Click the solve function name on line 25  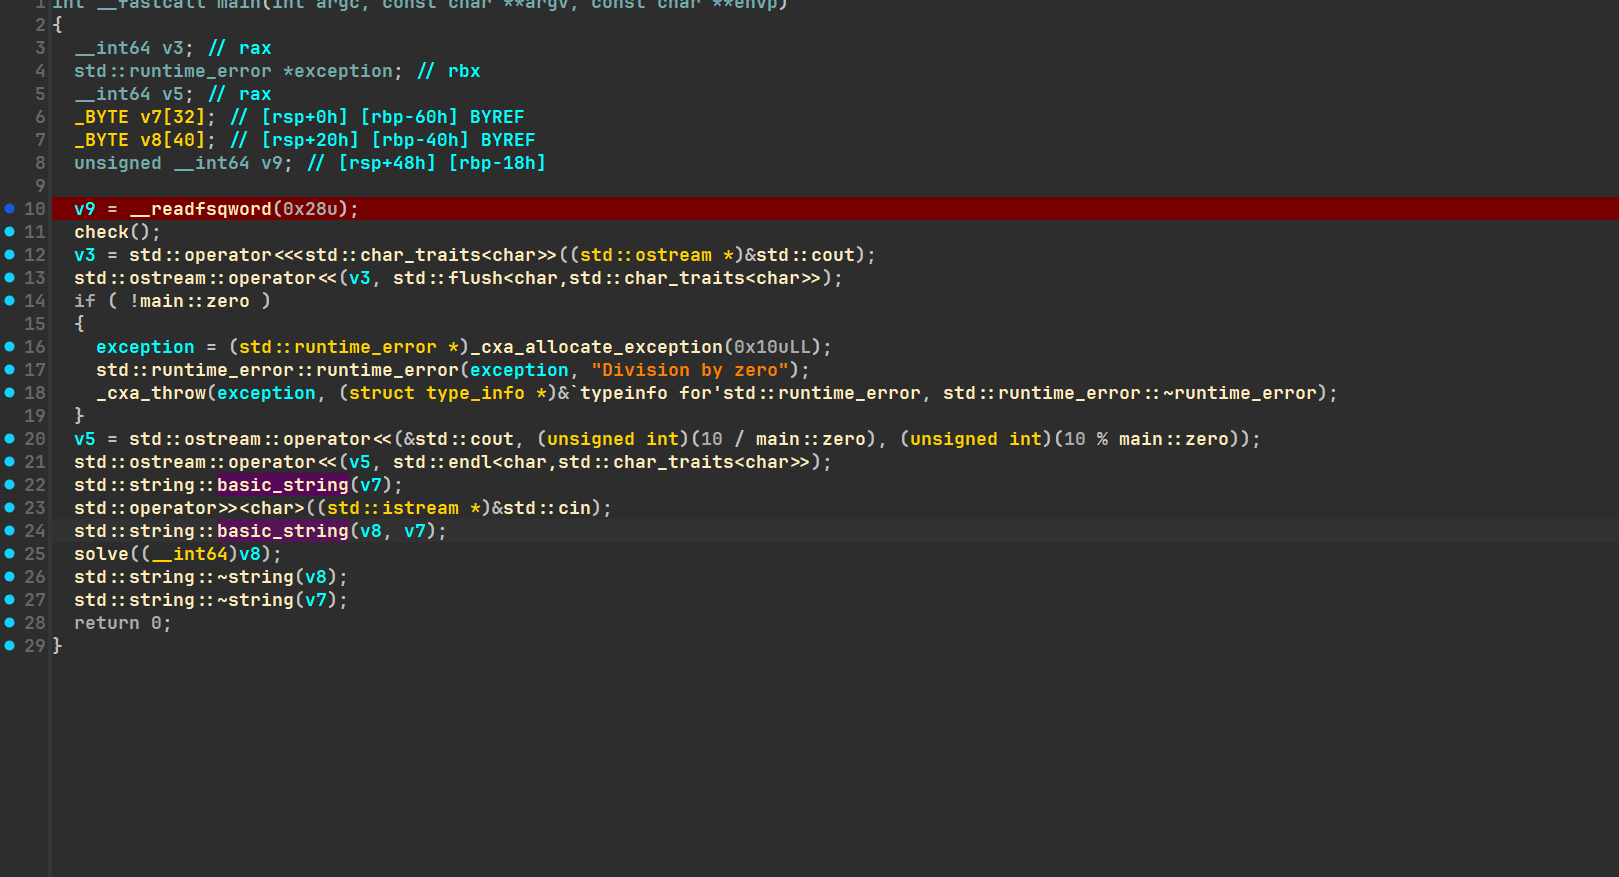[x=101, y=554]
